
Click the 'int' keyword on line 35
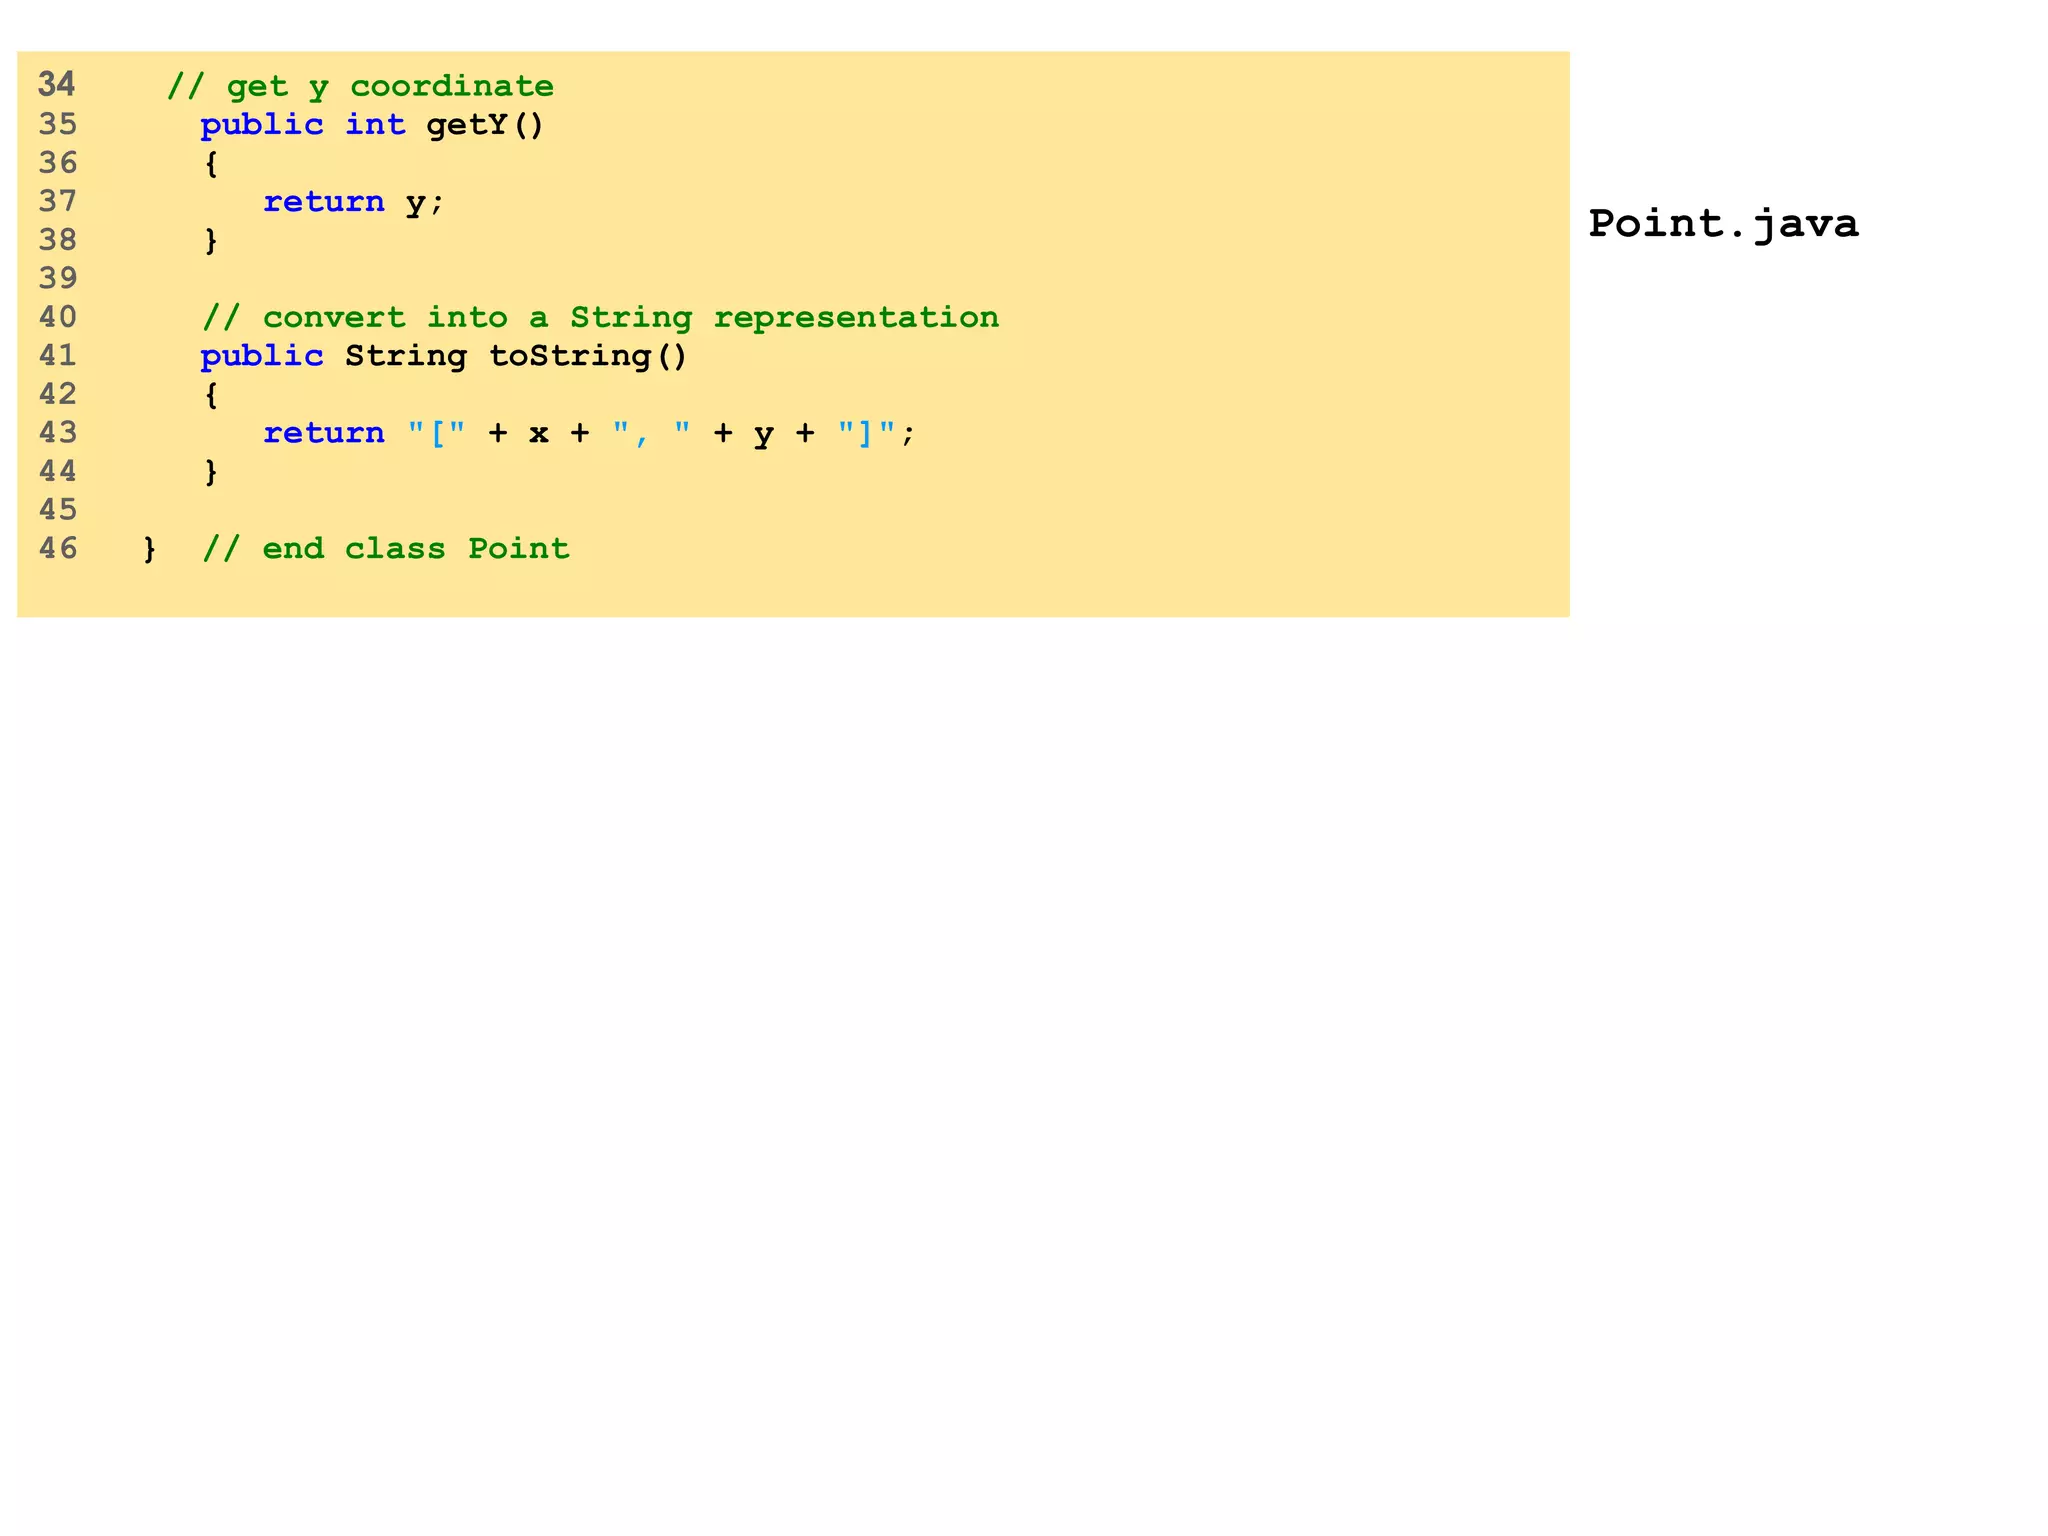click(x=375, y=125)
